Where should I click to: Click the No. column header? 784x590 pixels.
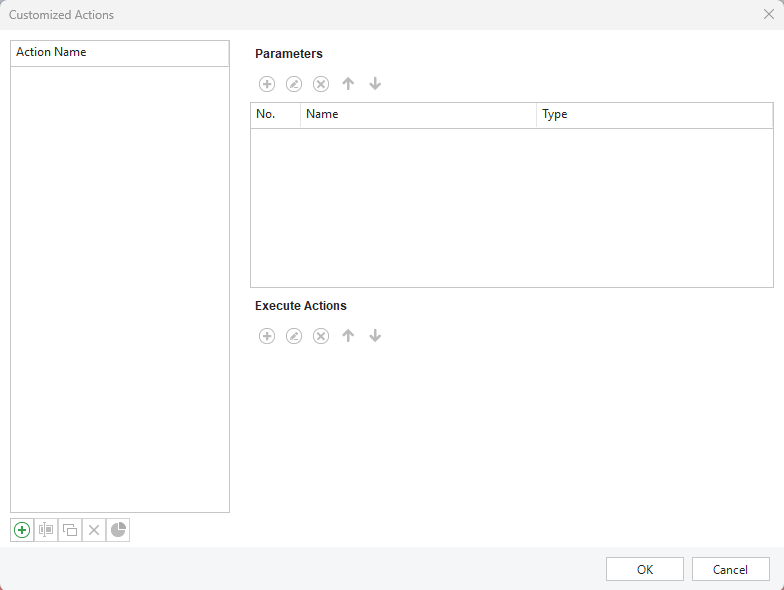point(276,115)
